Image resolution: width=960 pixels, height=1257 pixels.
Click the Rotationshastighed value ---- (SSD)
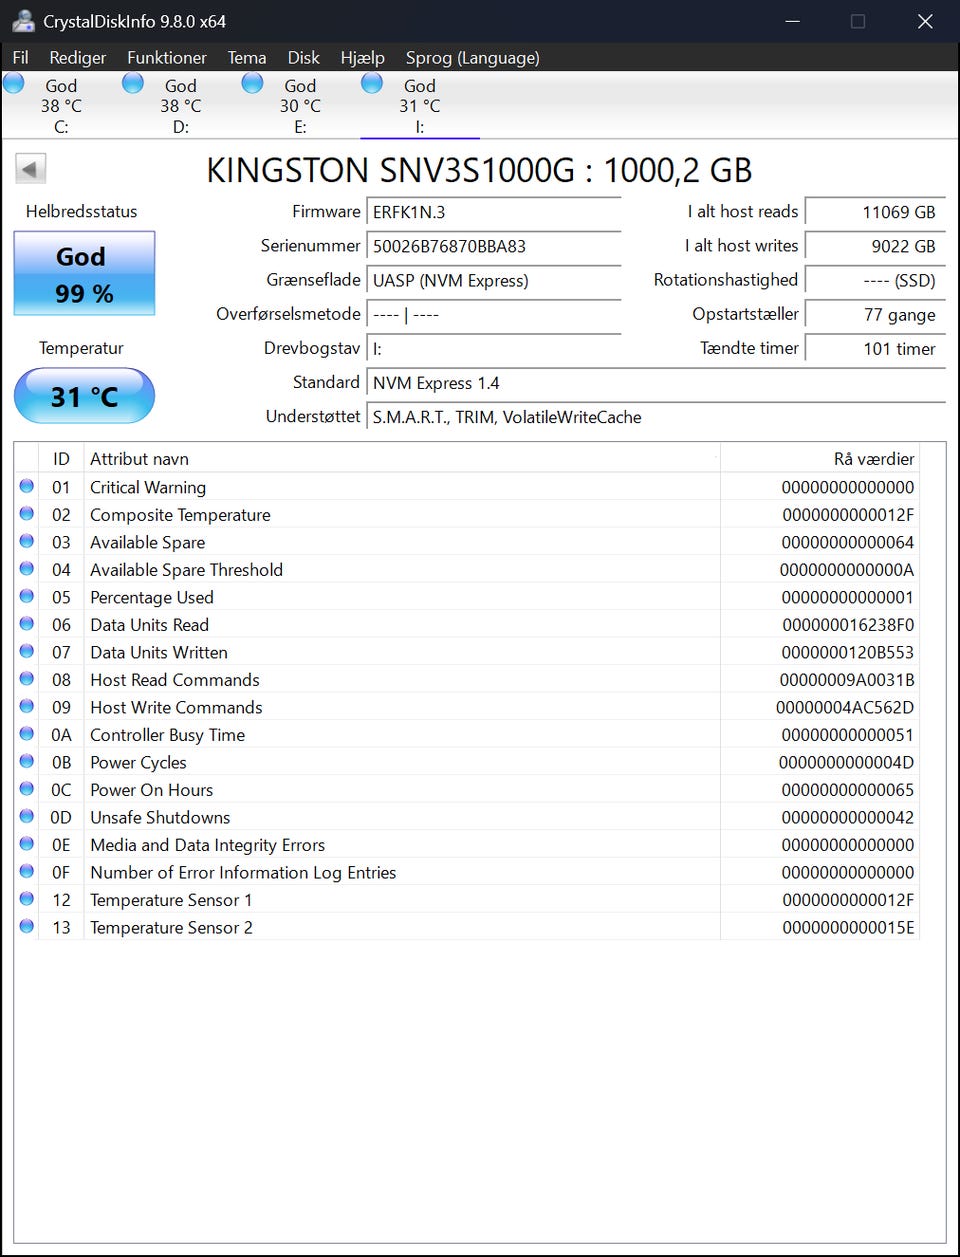[x=875, y=280]
